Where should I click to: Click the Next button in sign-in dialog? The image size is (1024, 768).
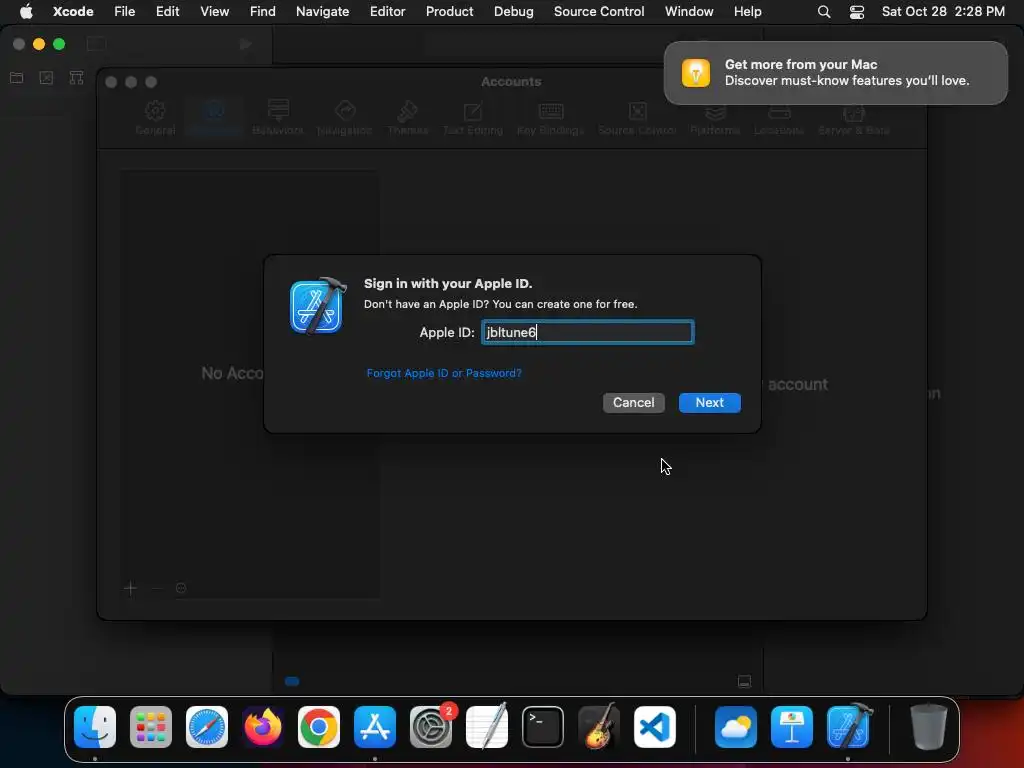[x=709, y=402]
